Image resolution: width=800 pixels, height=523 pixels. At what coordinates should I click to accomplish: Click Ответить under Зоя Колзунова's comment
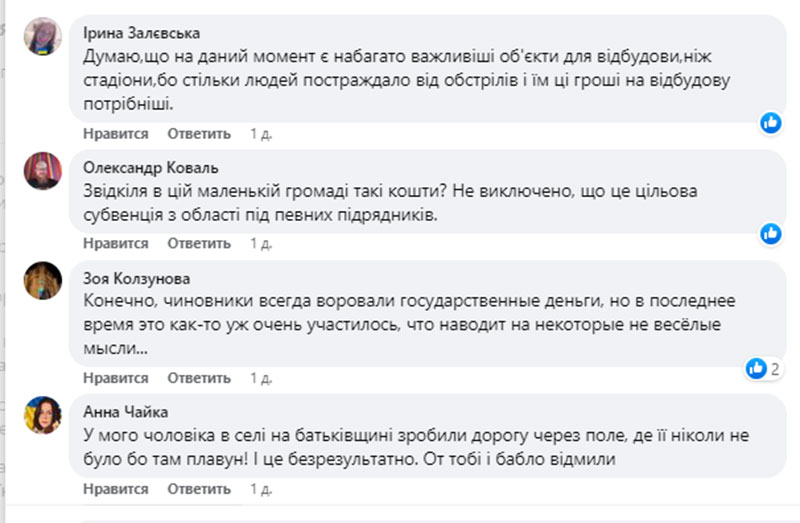199,378
